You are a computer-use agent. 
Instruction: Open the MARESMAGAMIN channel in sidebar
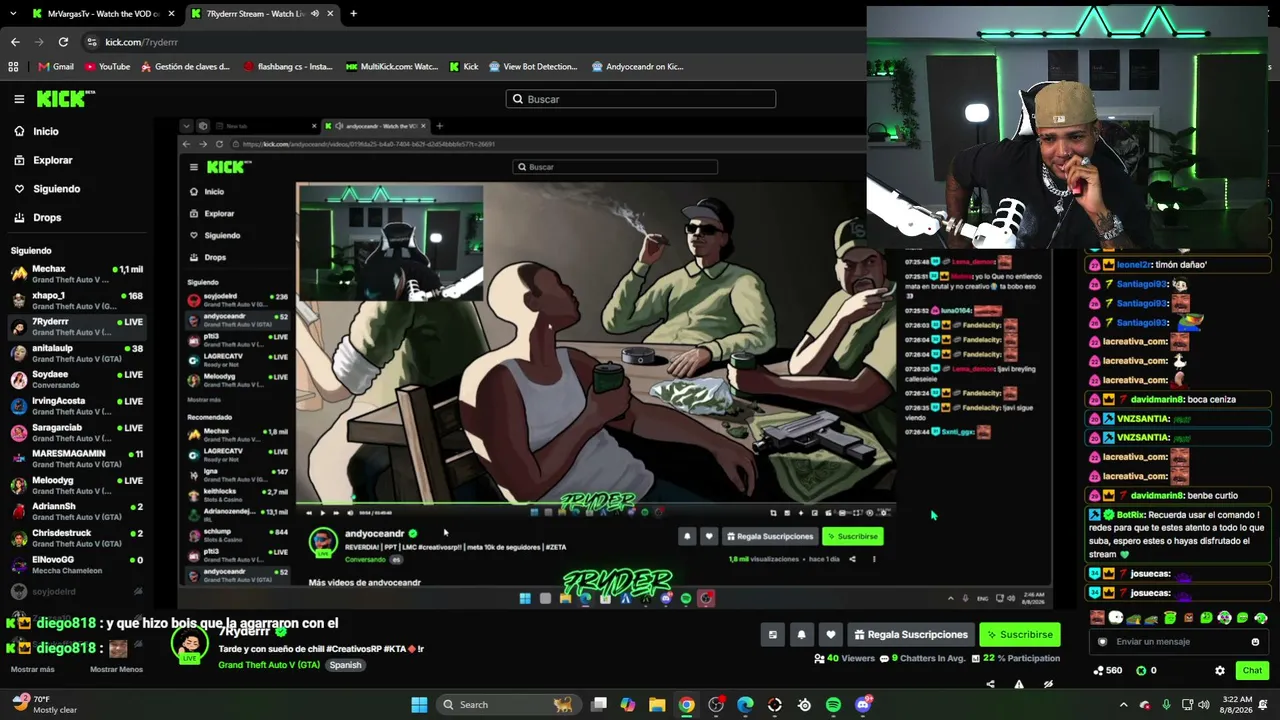[77, 459]
